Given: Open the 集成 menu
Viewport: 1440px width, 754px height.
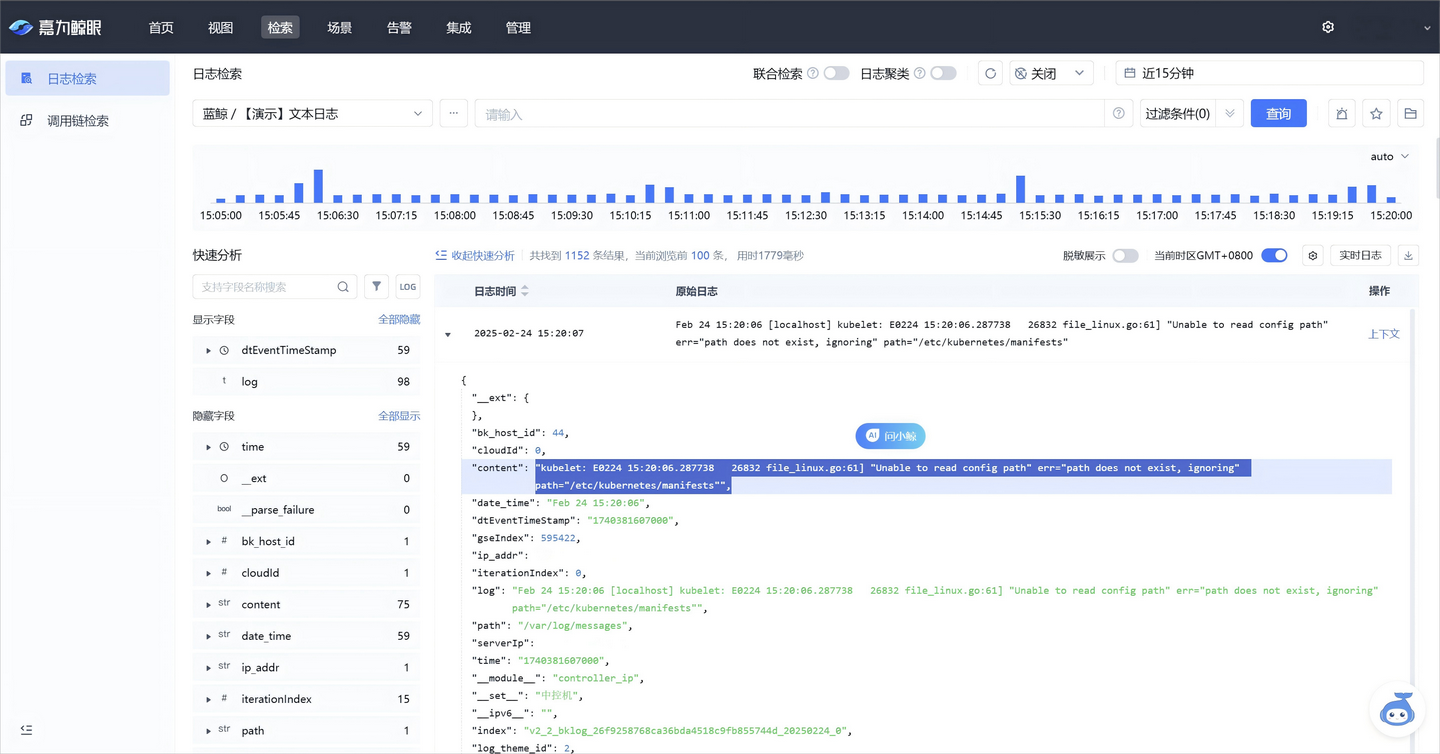Looking at the screenshot, I should (x=459, y=28).
